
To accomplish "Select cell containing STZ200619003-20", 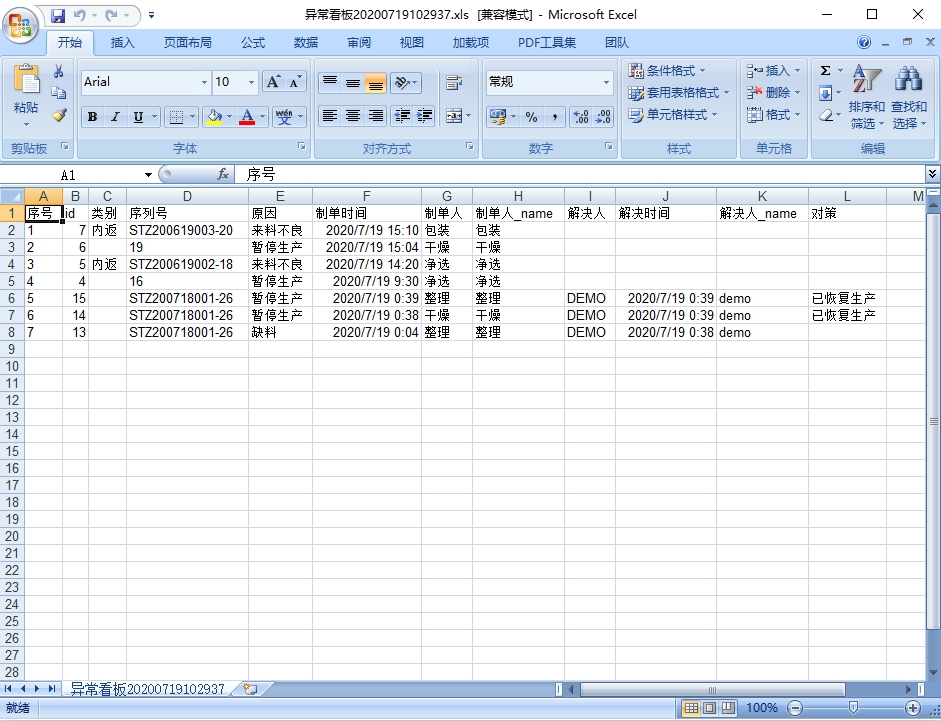I will point(187,230).
